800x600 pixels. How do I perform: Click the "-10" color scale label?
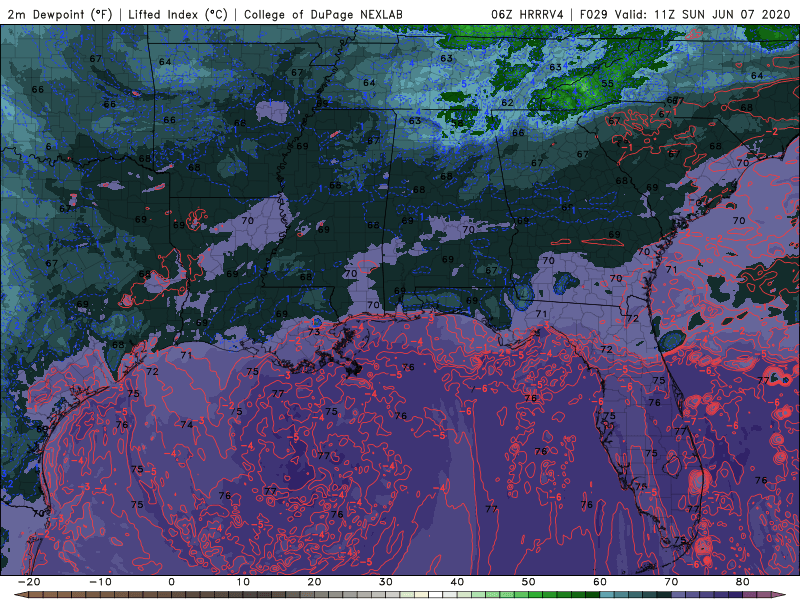click(100, 582)
